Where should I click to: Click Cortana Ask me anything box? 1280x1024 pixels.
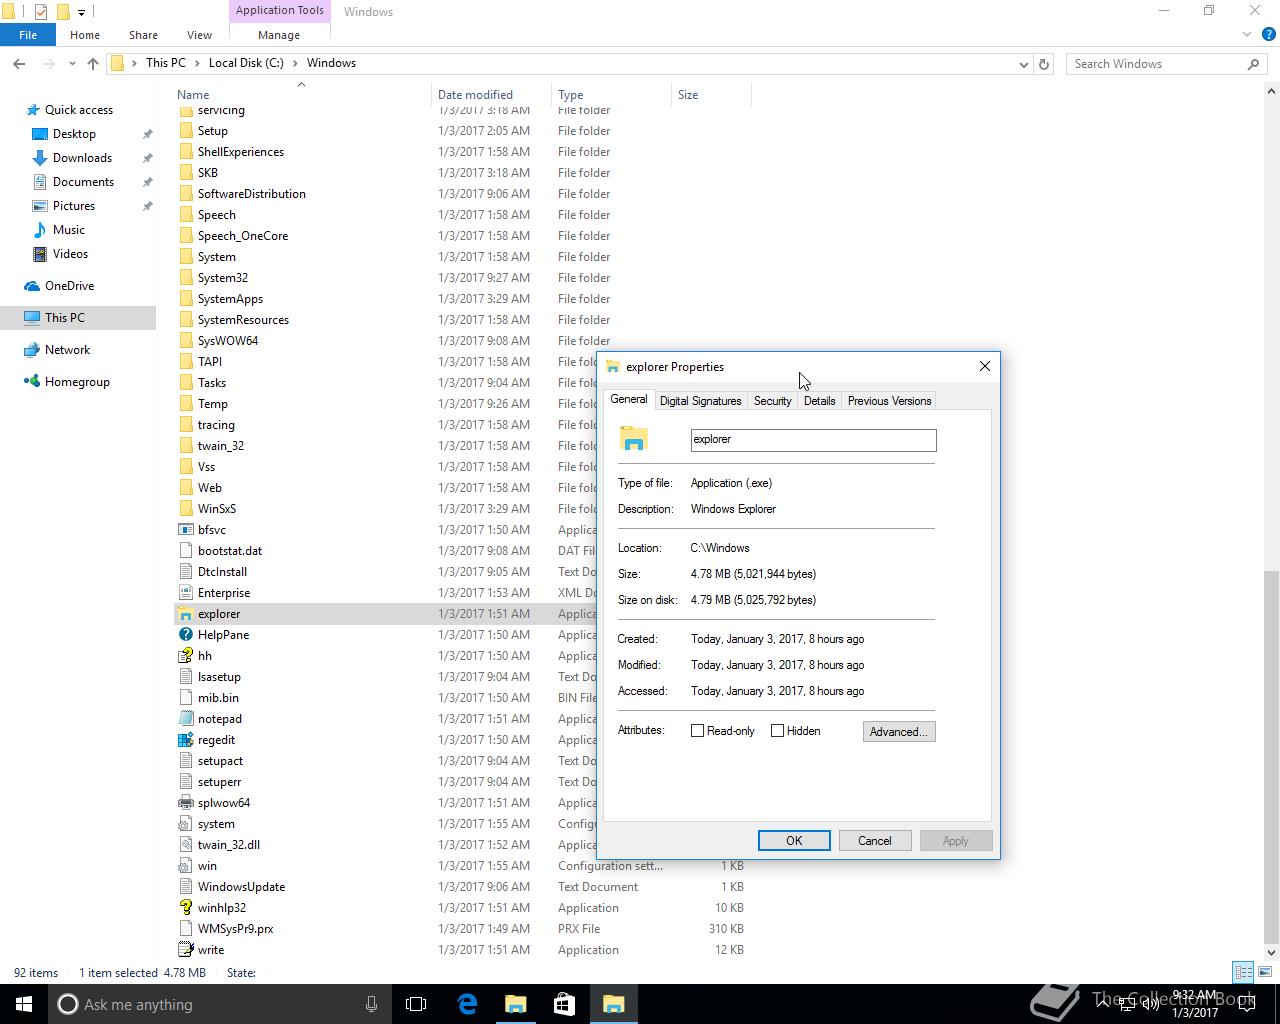coord(222,1004)
